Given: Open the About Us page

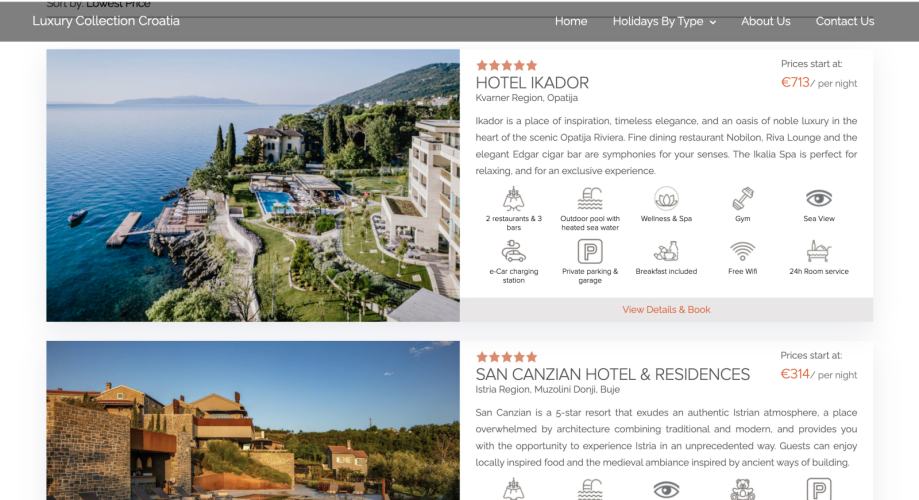Looking at the screenshot, I should tap(765, 21).
